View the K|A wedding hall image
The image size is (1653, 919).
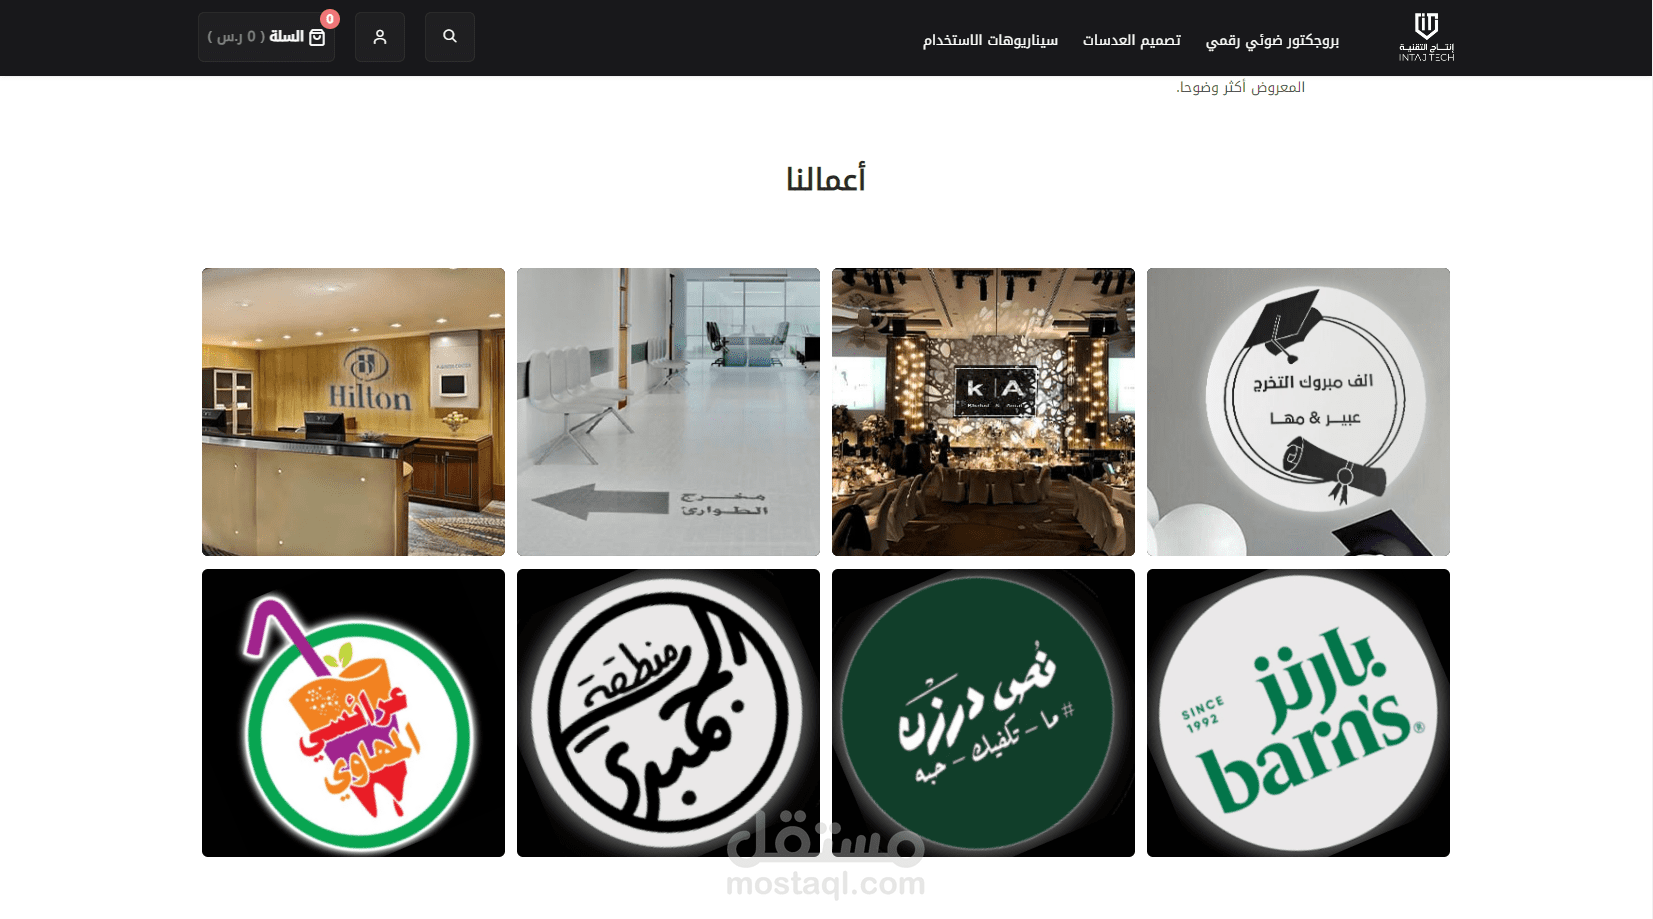pyautogui.click(x=983, y=412)
